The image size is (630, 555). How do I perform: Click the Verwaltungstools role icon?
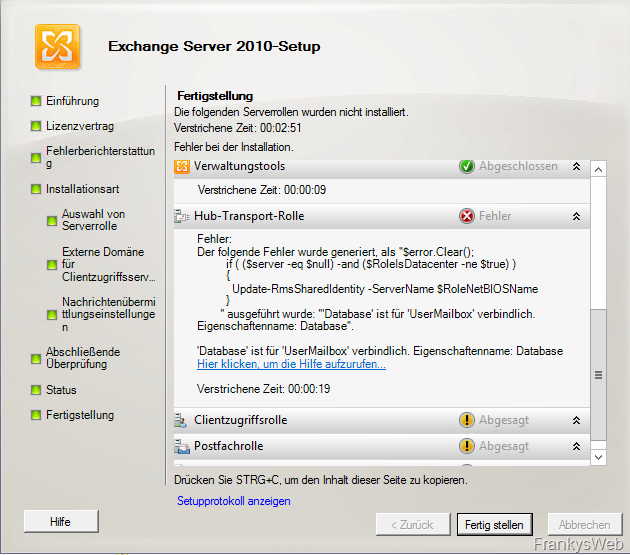coord(182,166)
